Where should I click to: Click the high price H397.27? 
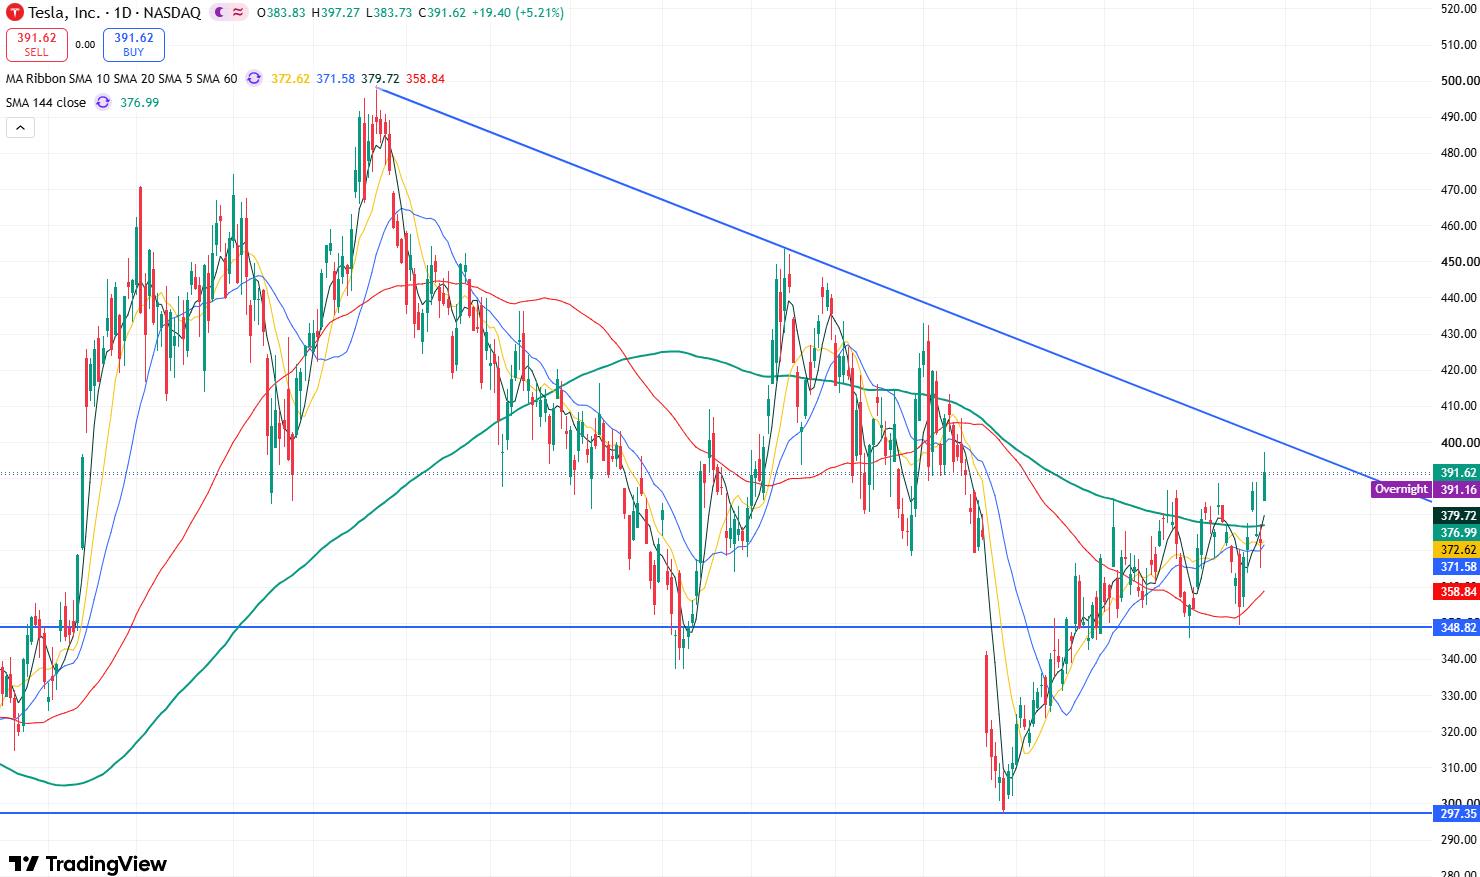click(335, 13)
